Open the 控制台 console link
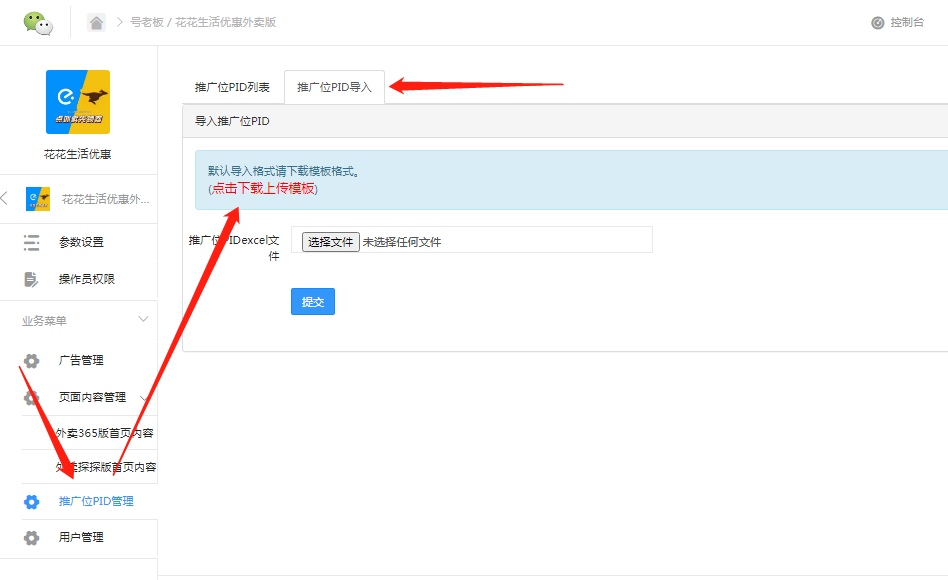948x580 pixels. [907, 22]
